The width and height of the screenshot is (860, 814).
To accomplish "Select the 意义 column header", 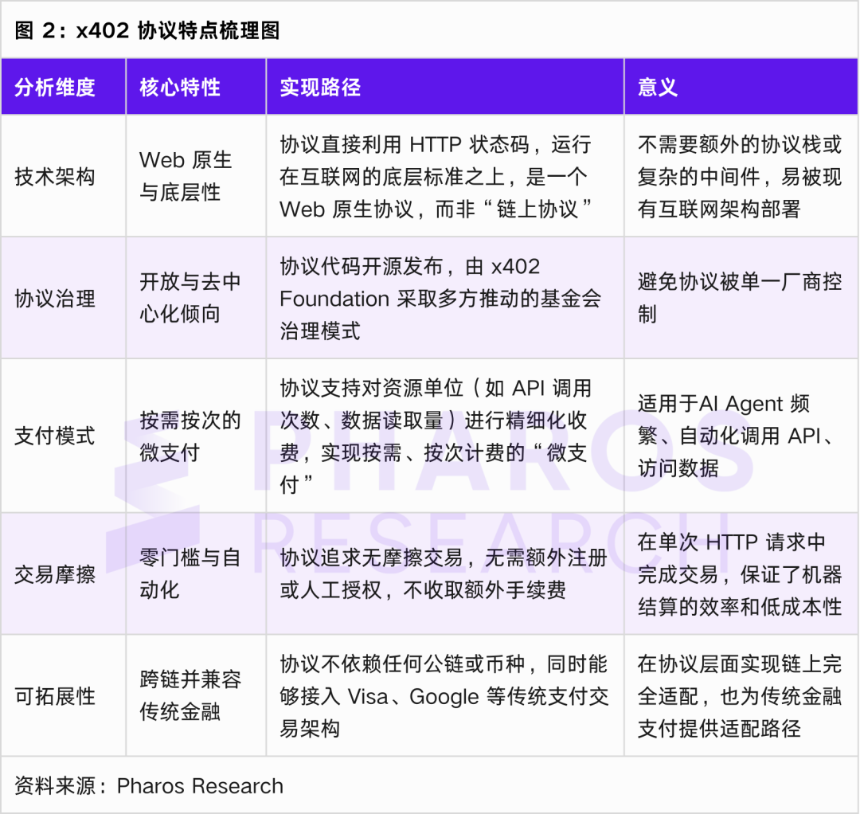I will [x=657, y=87].
